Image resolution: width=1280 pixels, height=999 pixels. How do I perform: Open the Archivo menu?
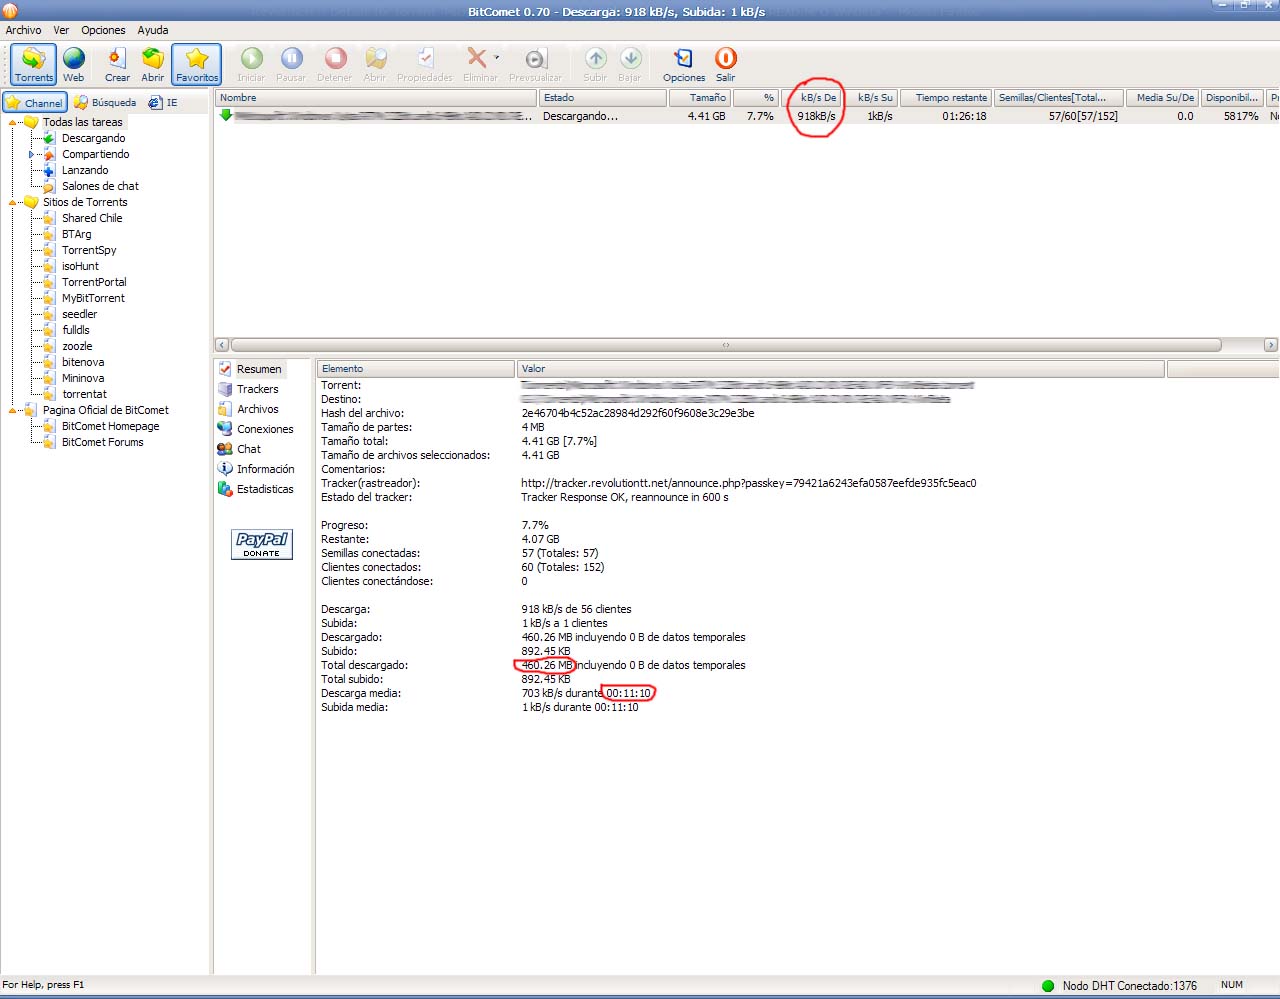pyautogui.click(x=24, y=30)
